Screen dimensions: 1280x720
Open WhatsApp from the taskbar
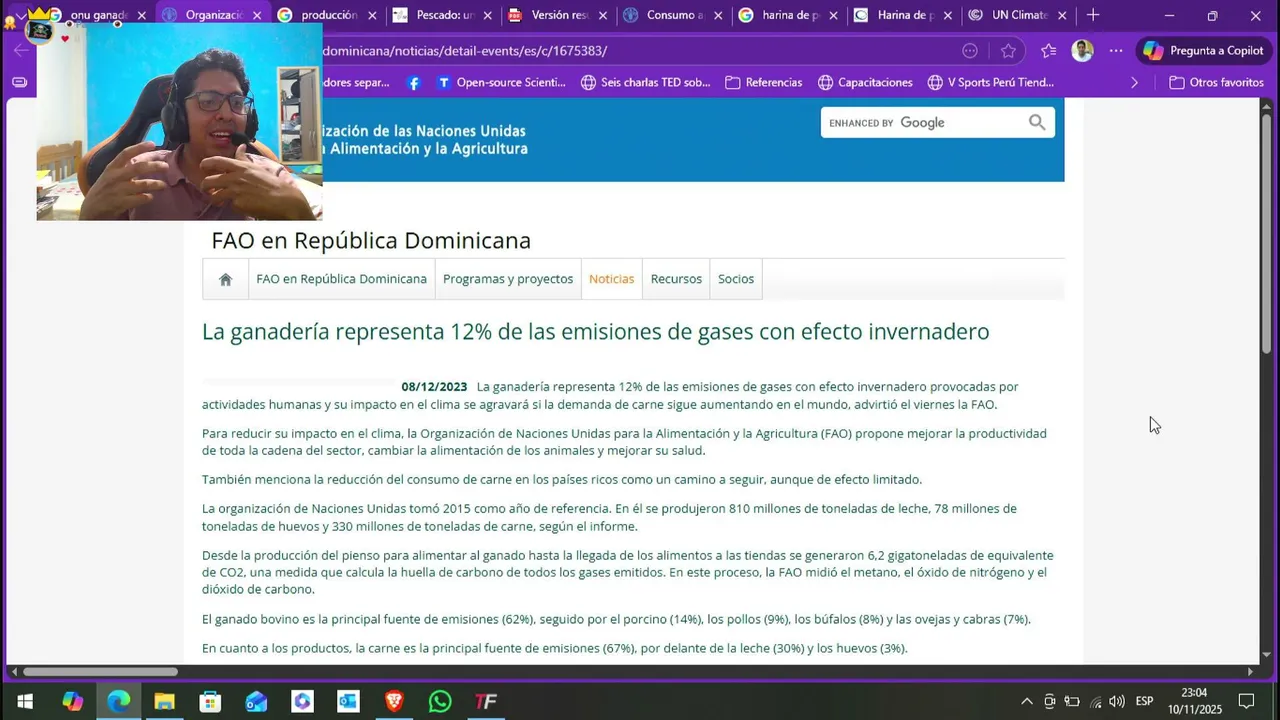(440, 701)
